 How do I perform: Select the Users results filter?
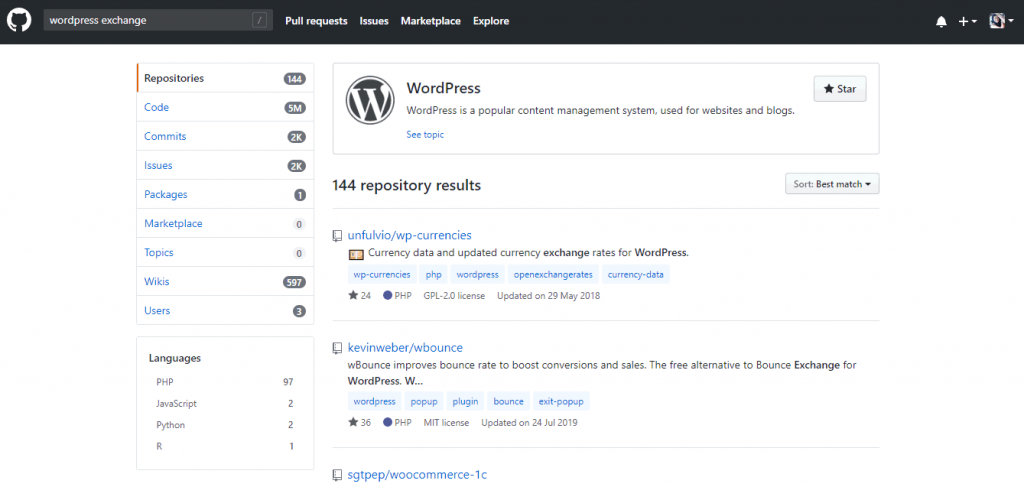(x=225, y=311)
